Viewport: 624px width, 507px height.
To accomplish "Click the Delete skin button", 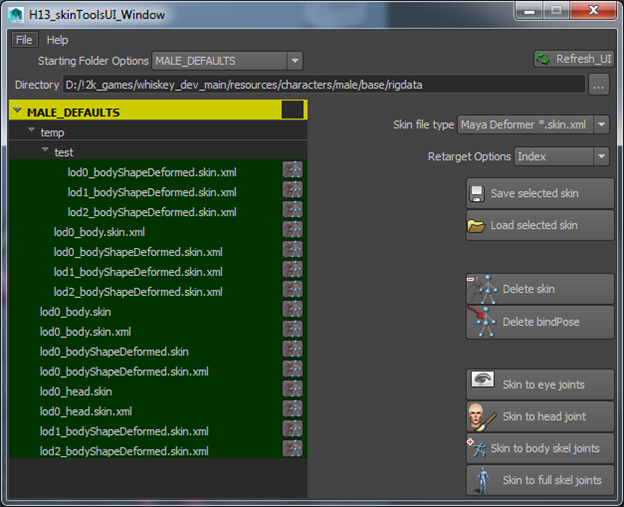I will click(540, 289).
